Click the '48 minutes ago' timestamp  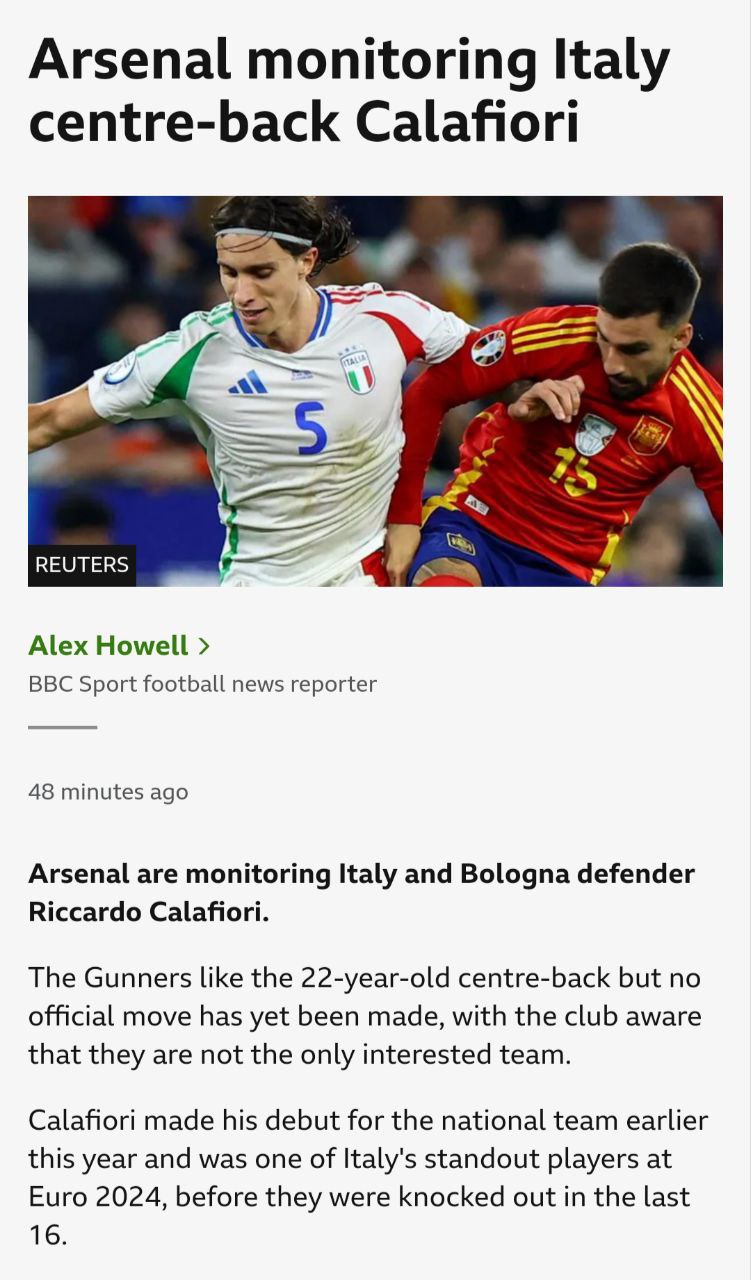coord(108,792)
